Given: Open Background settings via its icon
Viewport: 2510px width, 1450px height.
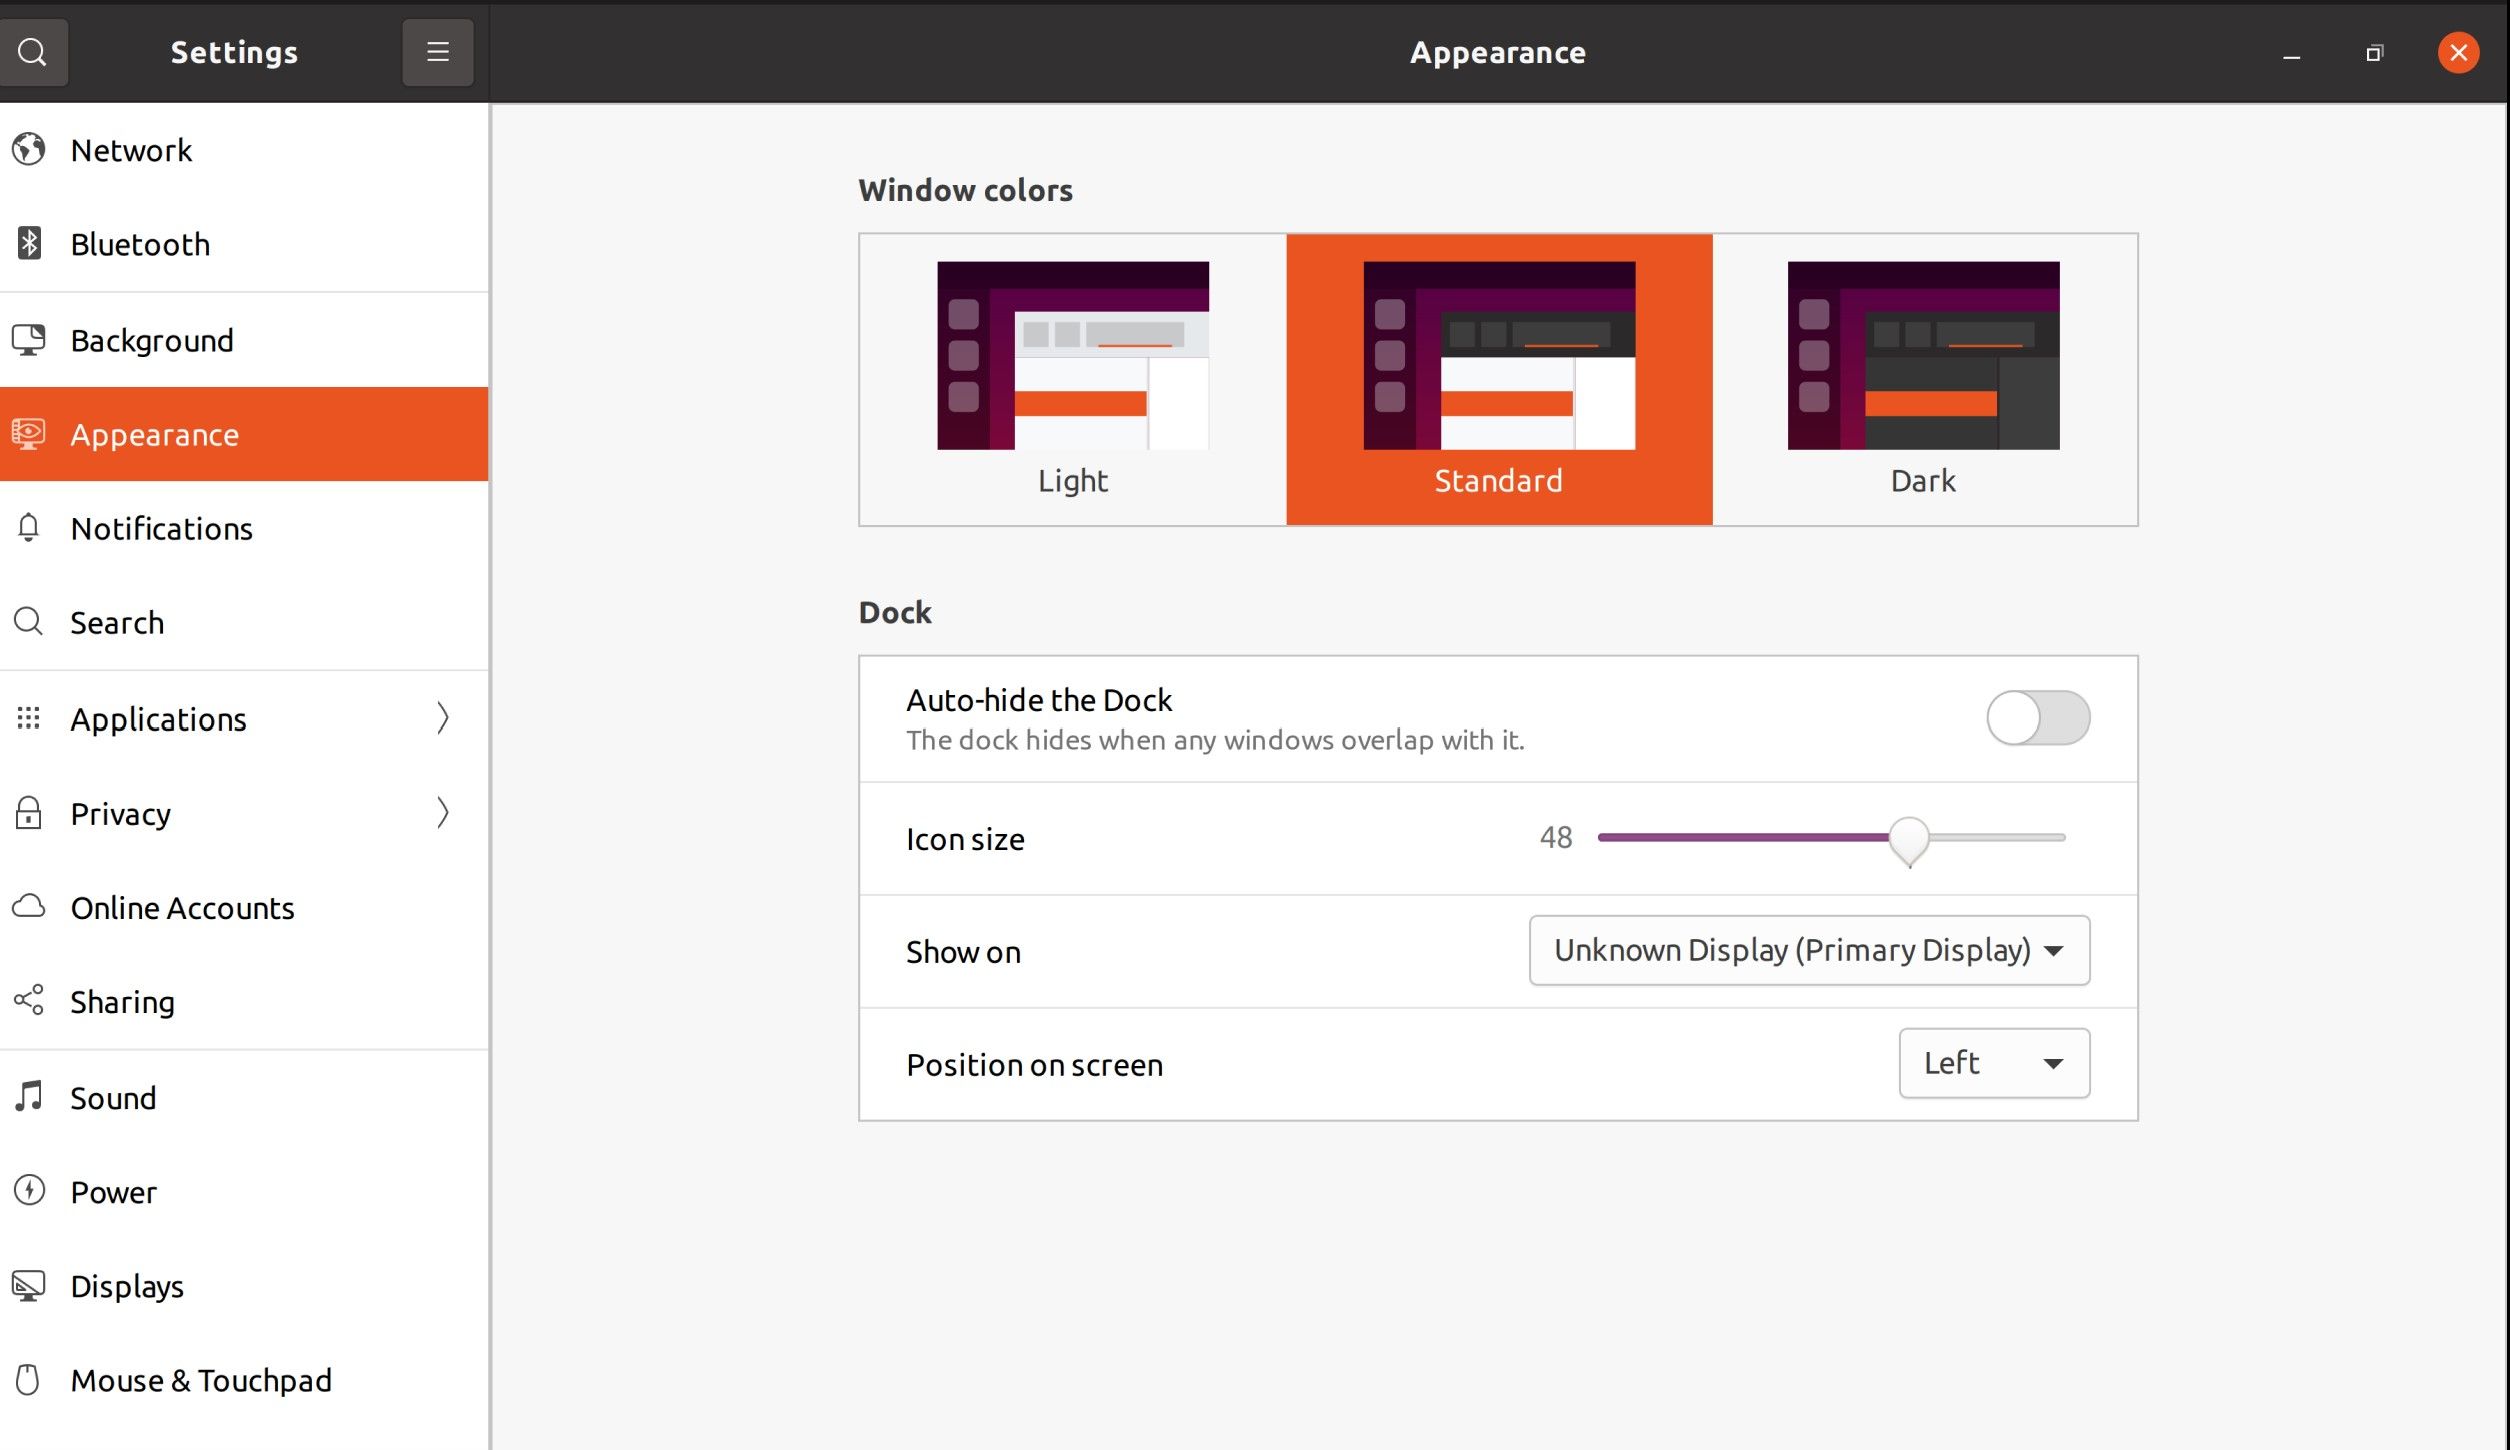Looking at the screenshot, I should (x=29, y=339).
